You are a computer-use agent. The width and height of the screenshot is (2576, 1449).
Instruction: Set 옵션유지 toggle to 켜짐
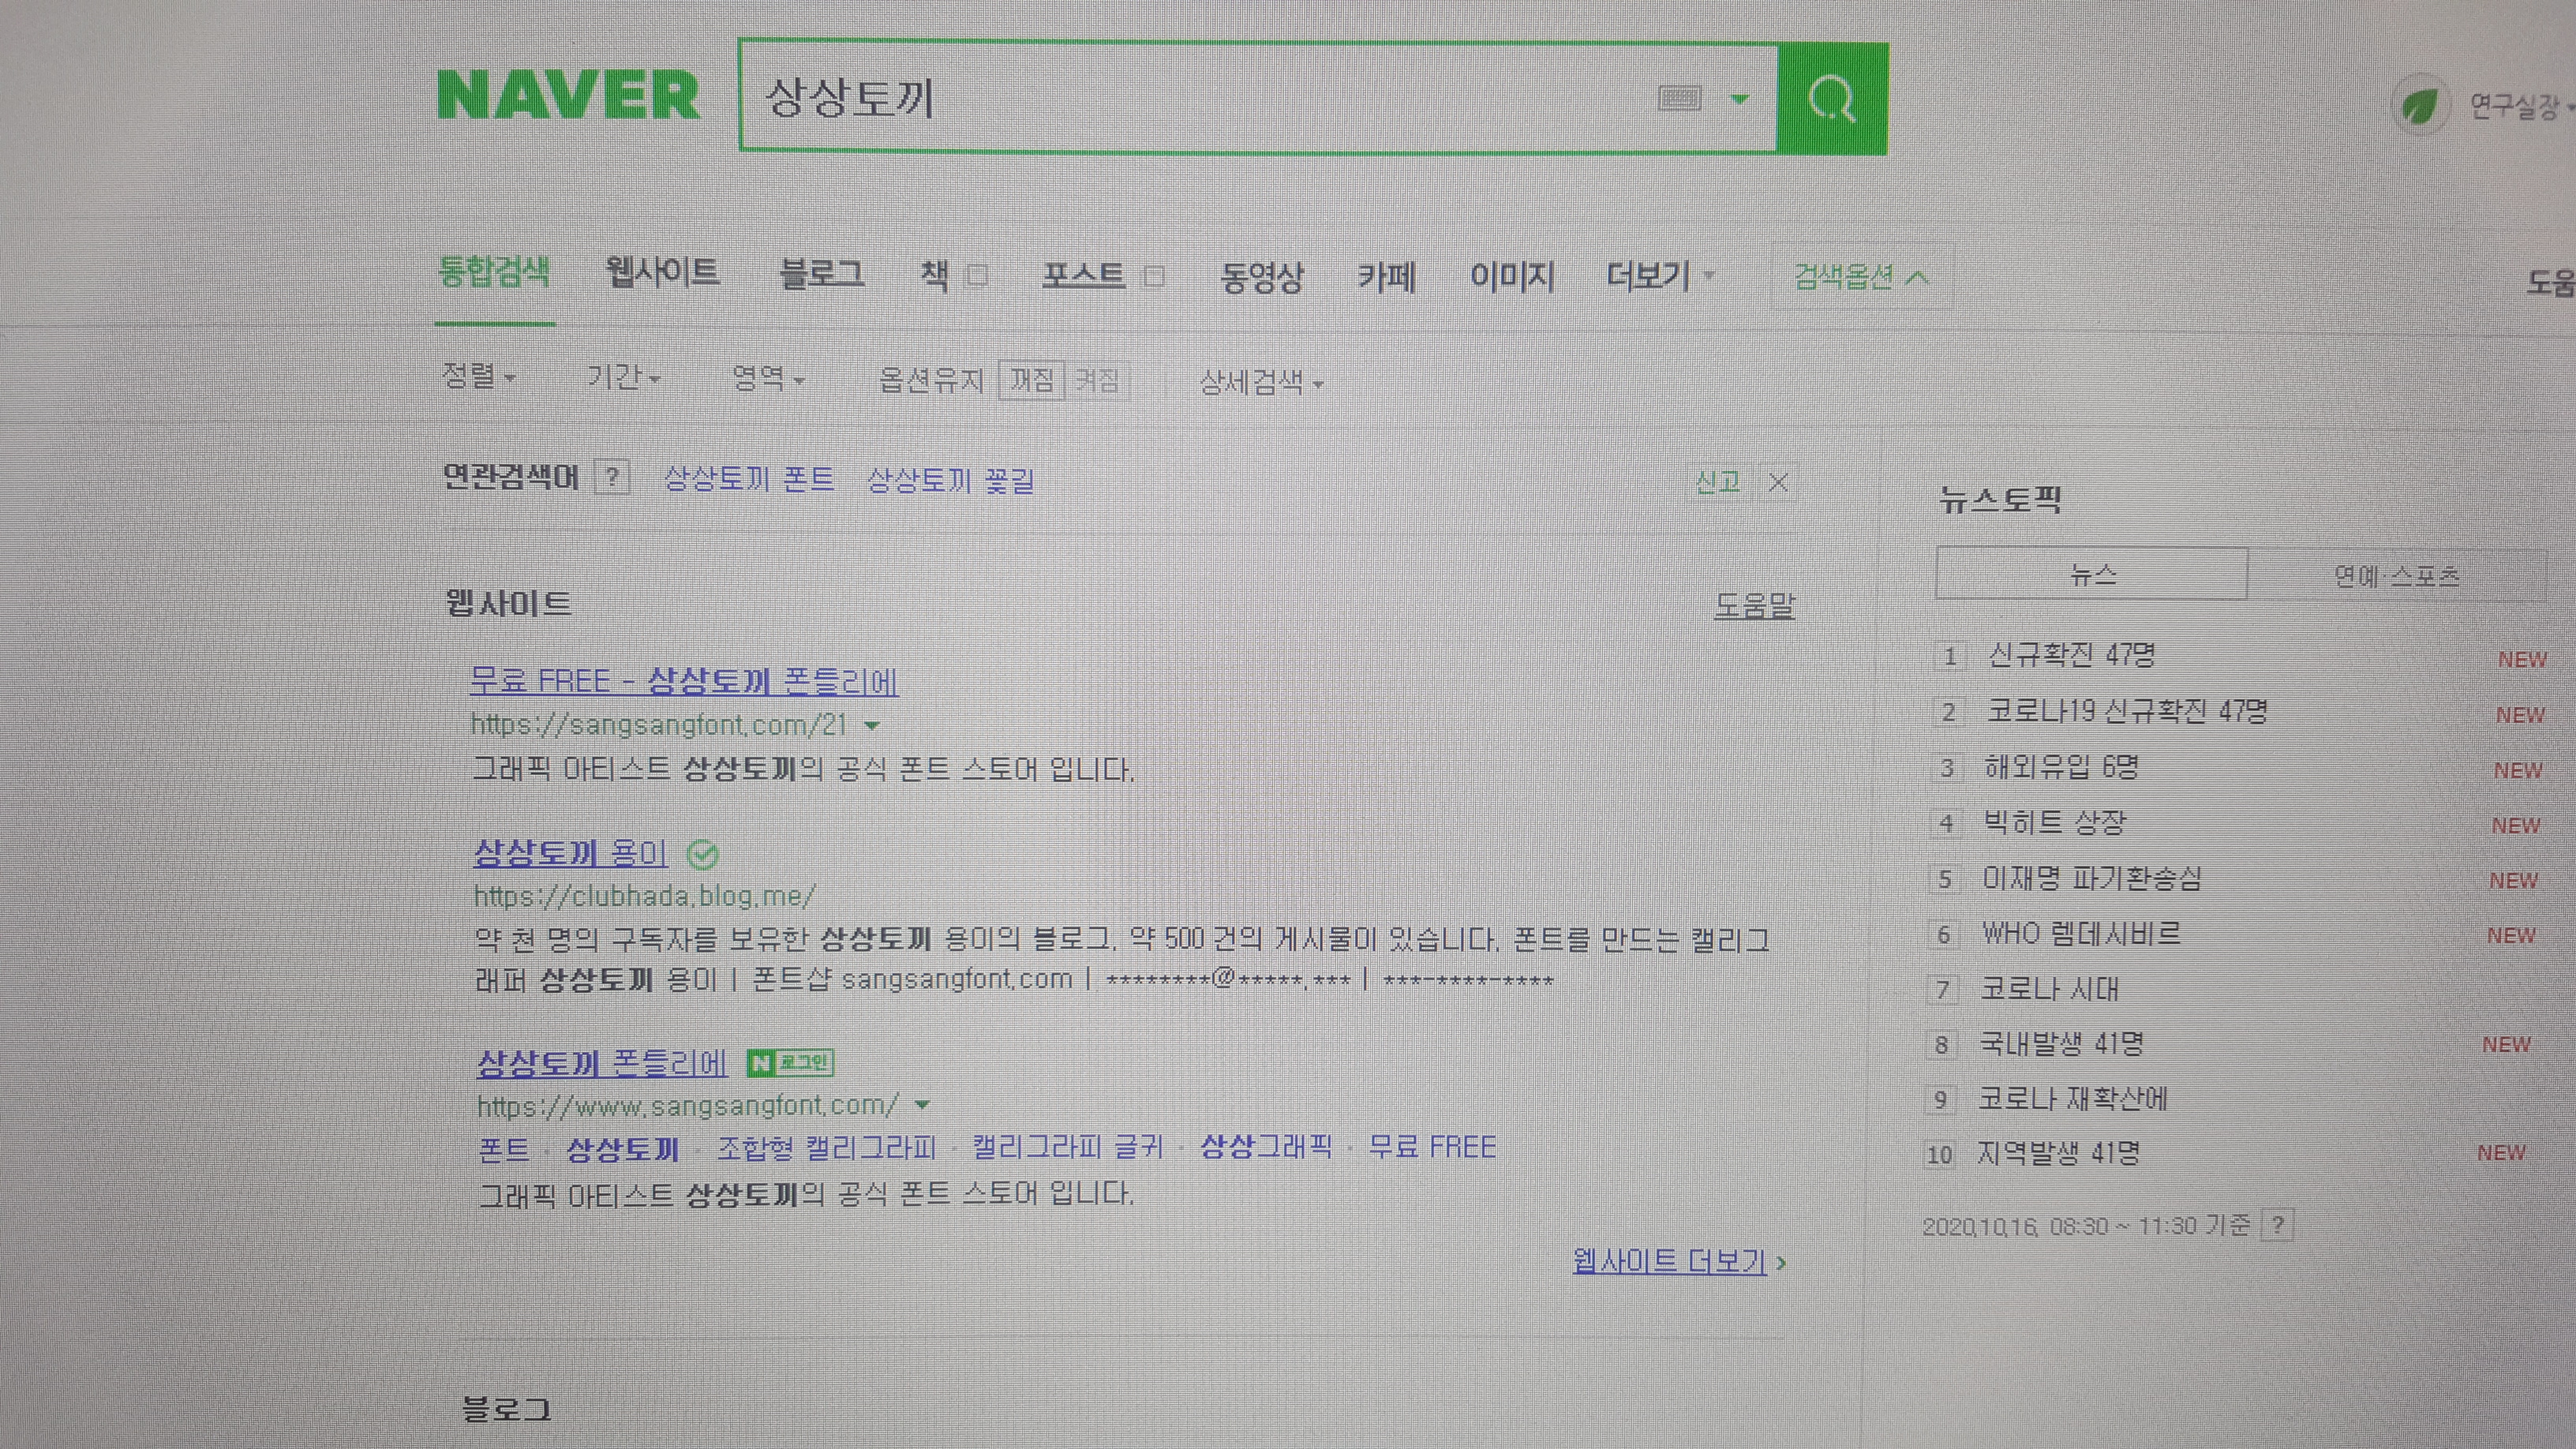(1097, 380)
